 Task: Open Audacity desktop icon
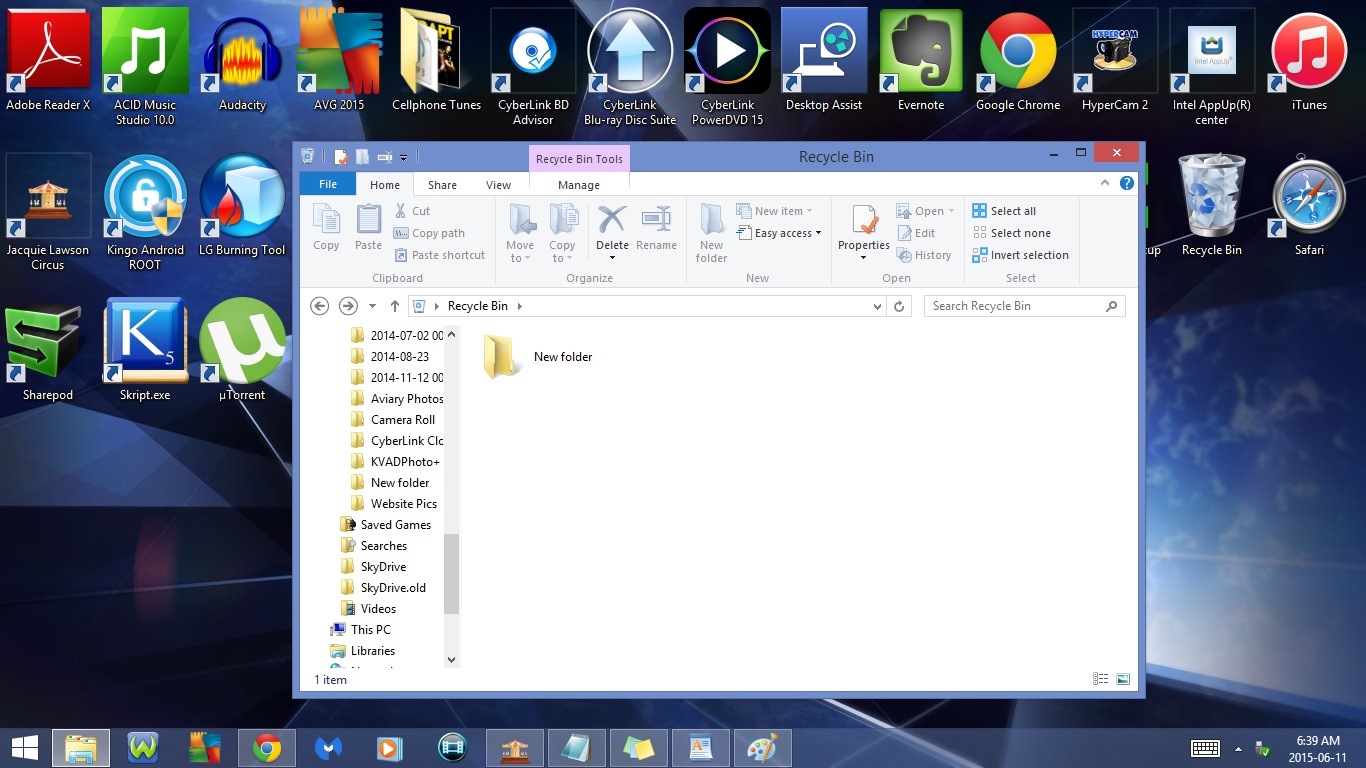tap(242, 60)
